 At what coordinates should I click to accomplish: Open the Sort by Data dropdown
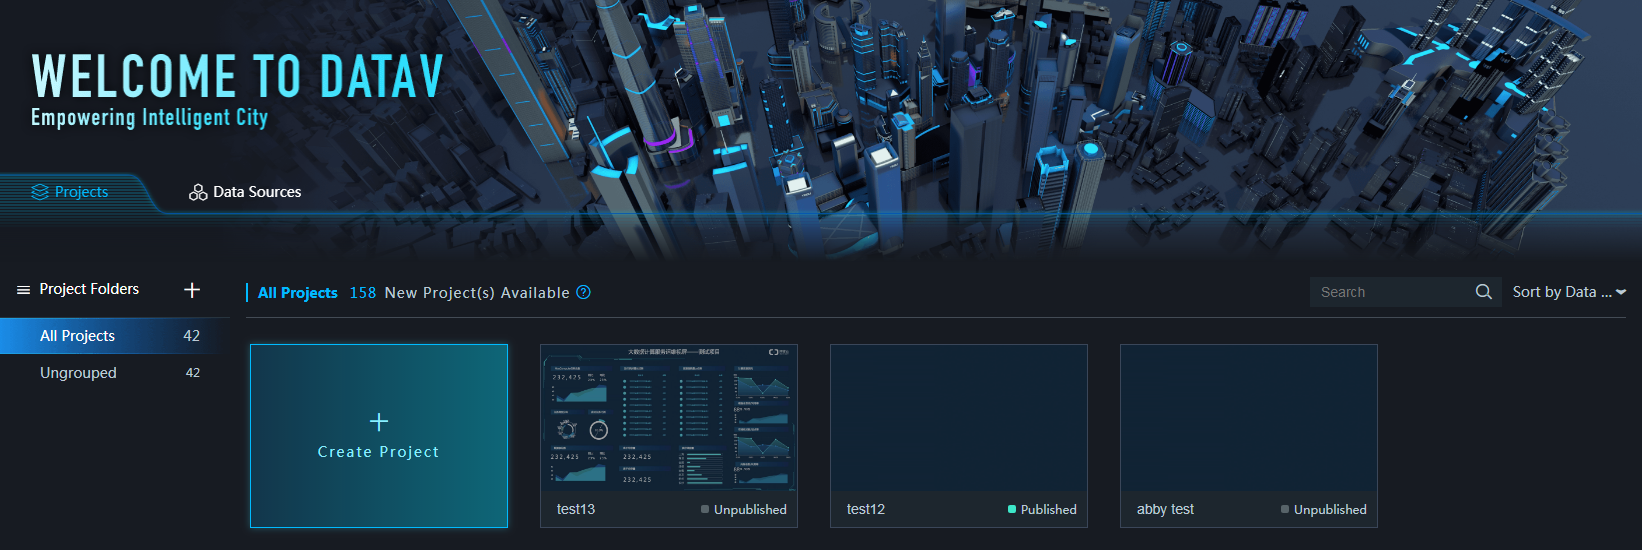point(1560,292)
